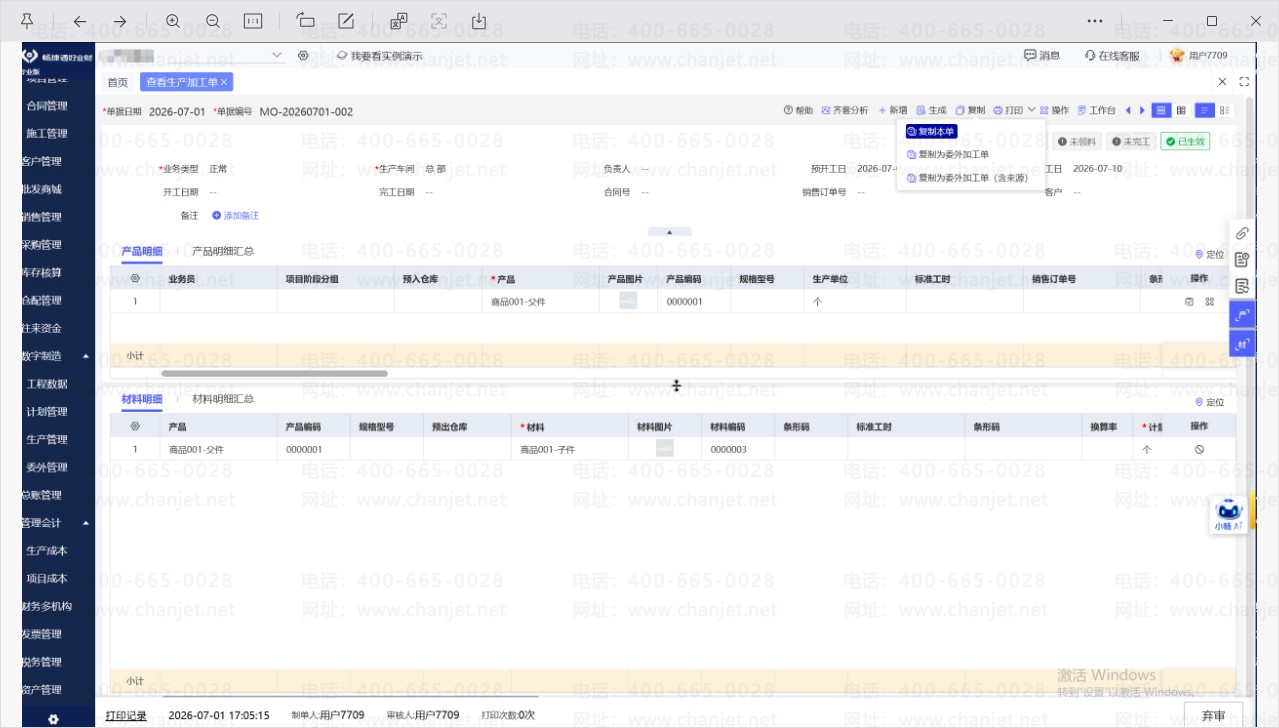This screenshot has height=728, width=1279.
Task: Click the 弃审 button
Action: pyautogui.click(x=1213, y=715)
